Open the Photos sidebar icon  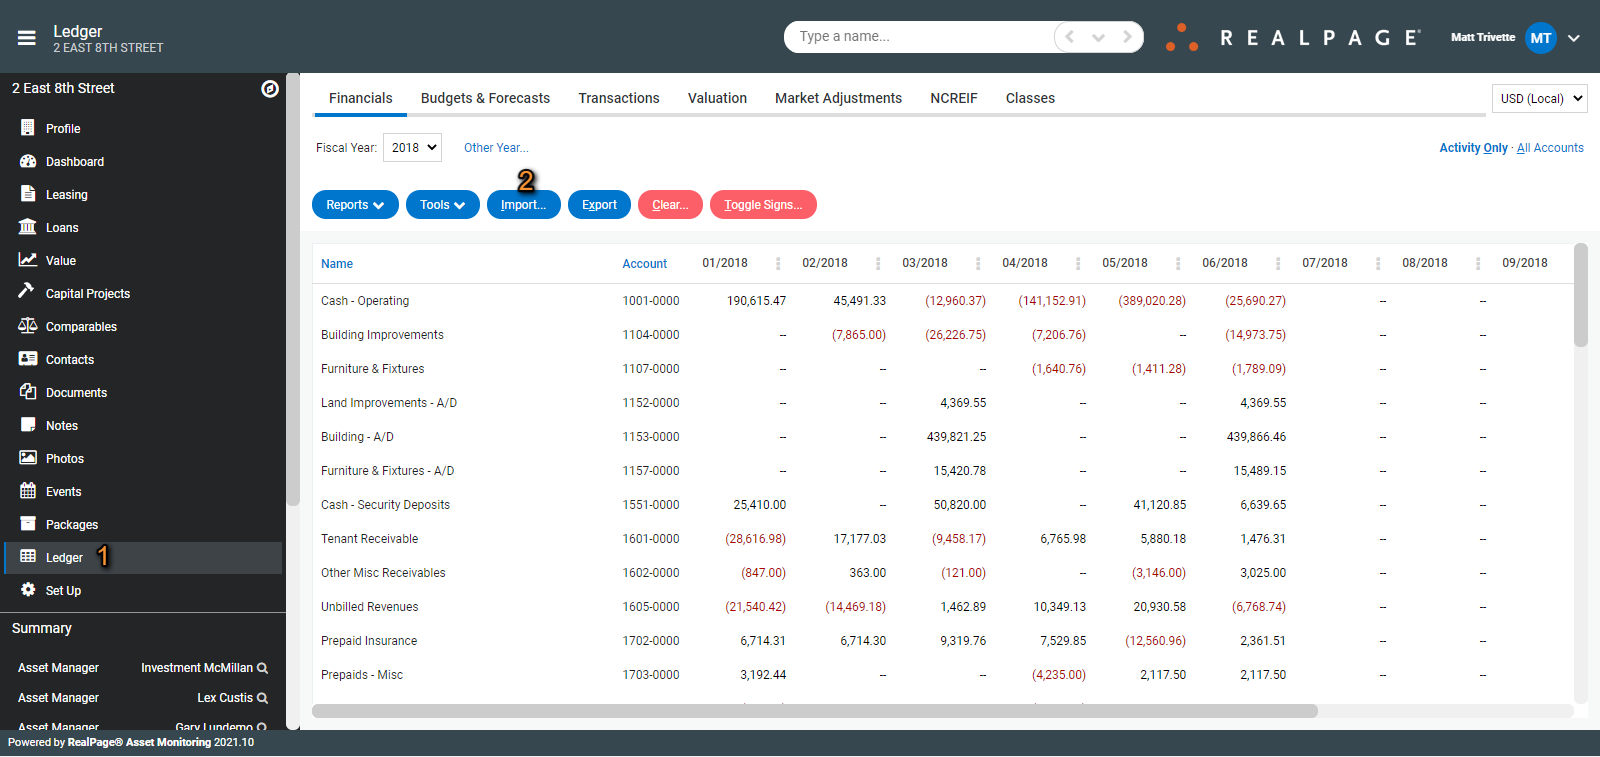coord(28,458)
